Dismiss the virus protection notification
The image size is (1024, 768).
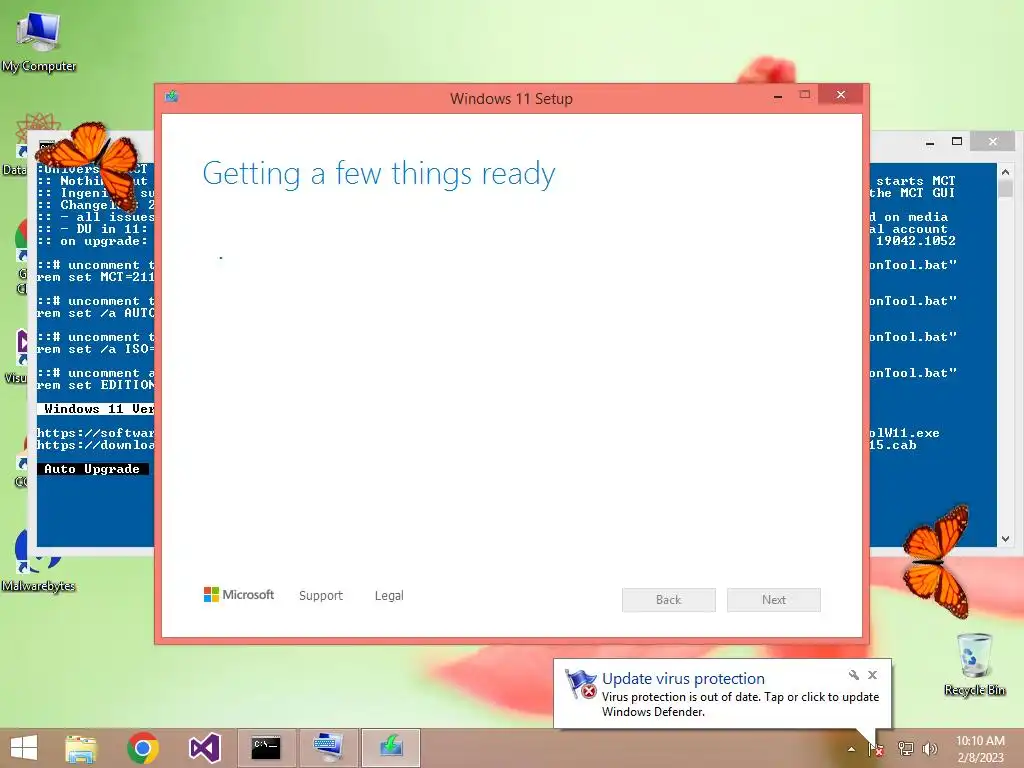[872, 675]
